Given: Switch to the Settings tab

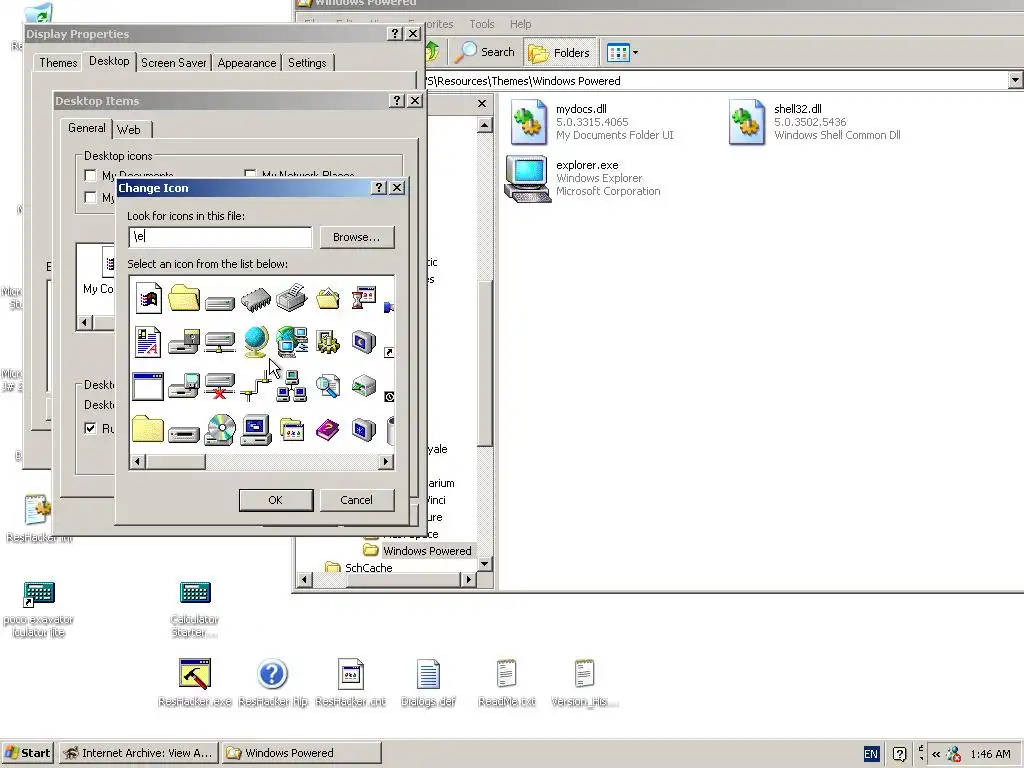Looking at the screenshot, I should (x=307, y=63).
